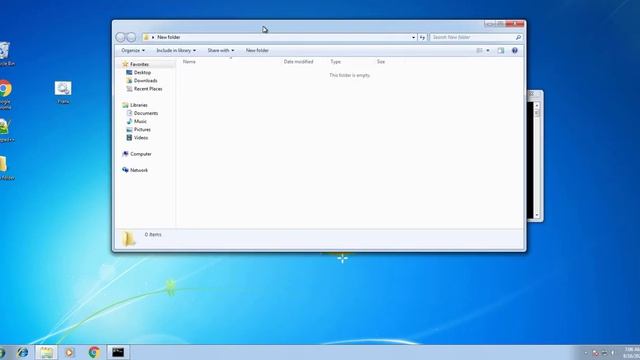
Task: Select Google Chrome desktop shortcut
Action: (x=5, y=95)
